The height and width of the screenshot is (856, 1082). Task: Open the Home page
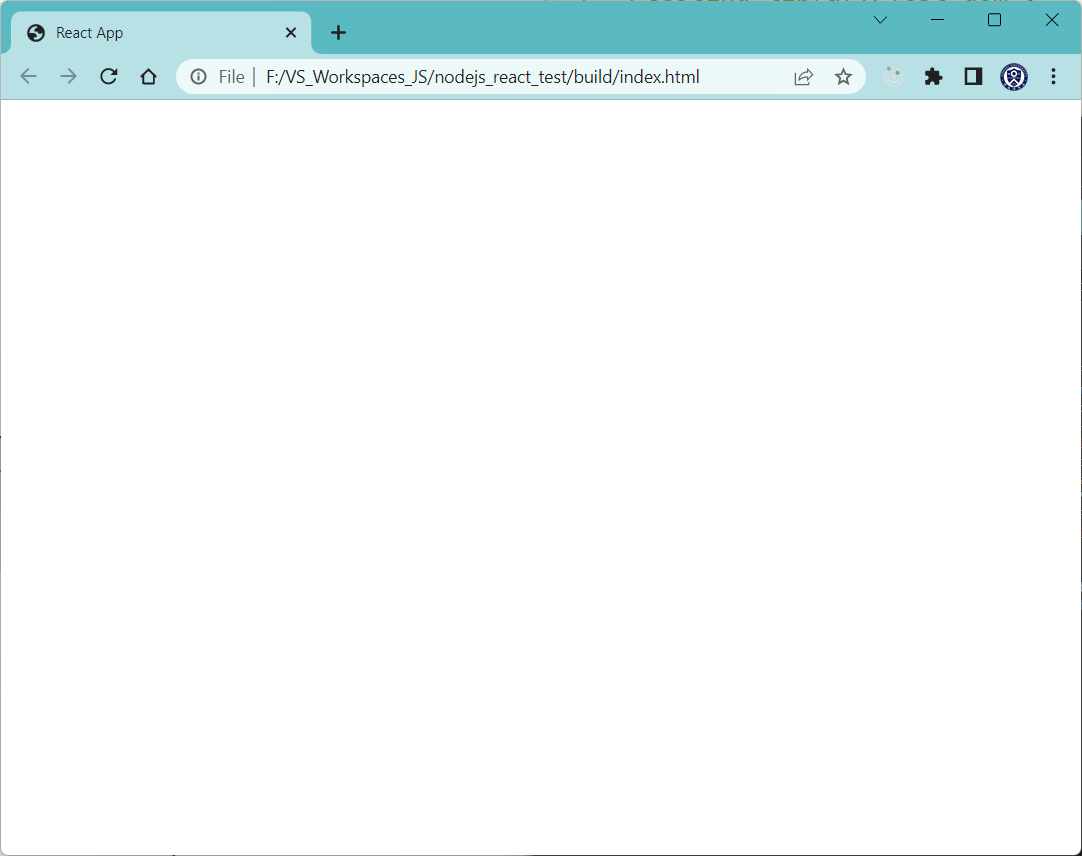148,77
